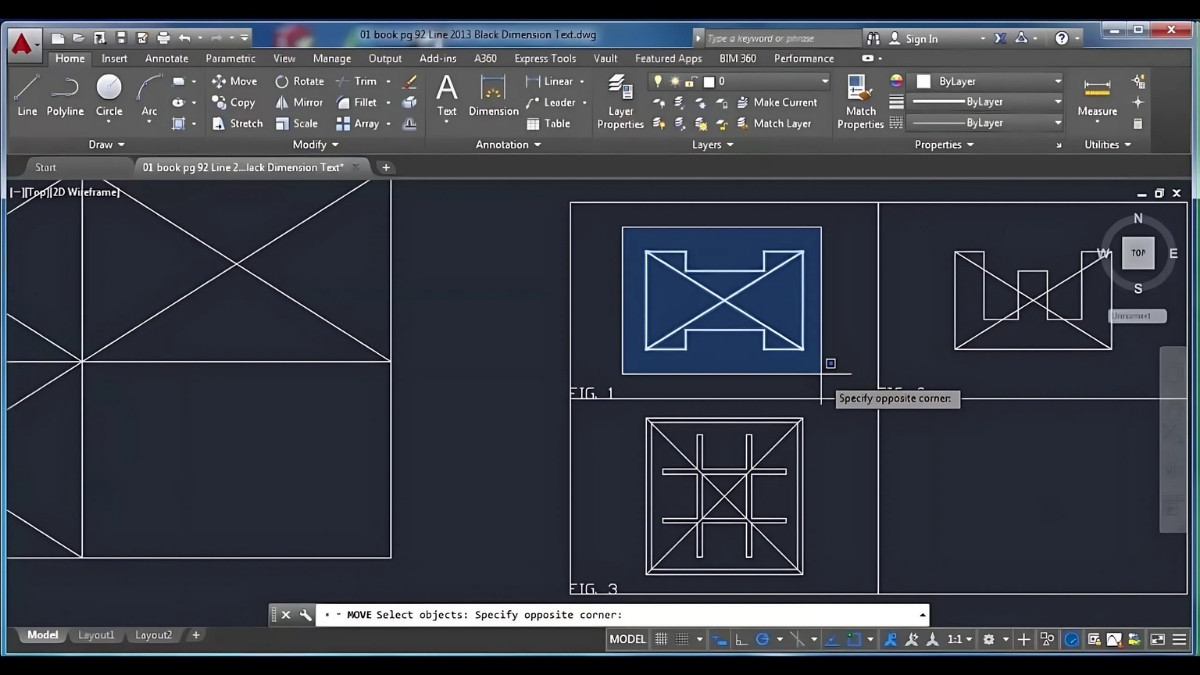
Task: Click the Plot printer icon in quick access toolbar
Action: point(164,38)
